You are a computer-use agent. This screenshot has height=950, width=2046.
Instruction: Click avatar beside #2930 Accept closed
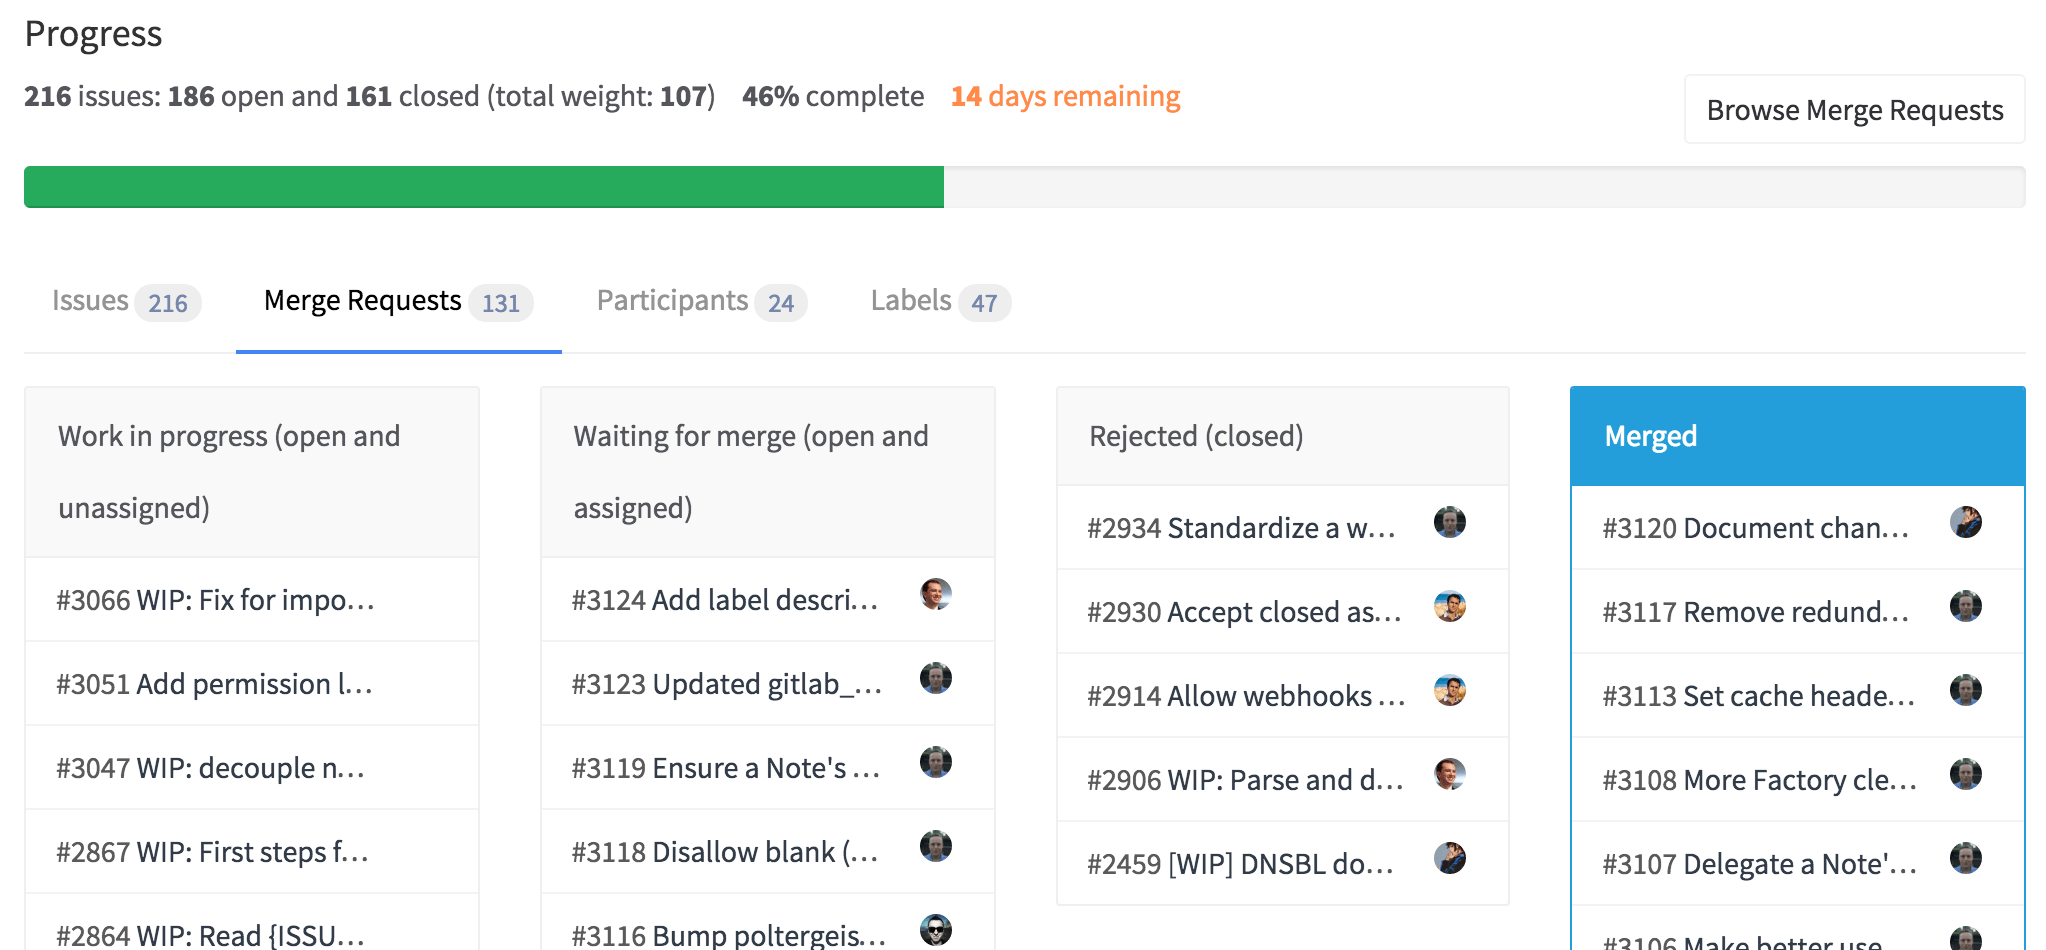point(1449,607)
